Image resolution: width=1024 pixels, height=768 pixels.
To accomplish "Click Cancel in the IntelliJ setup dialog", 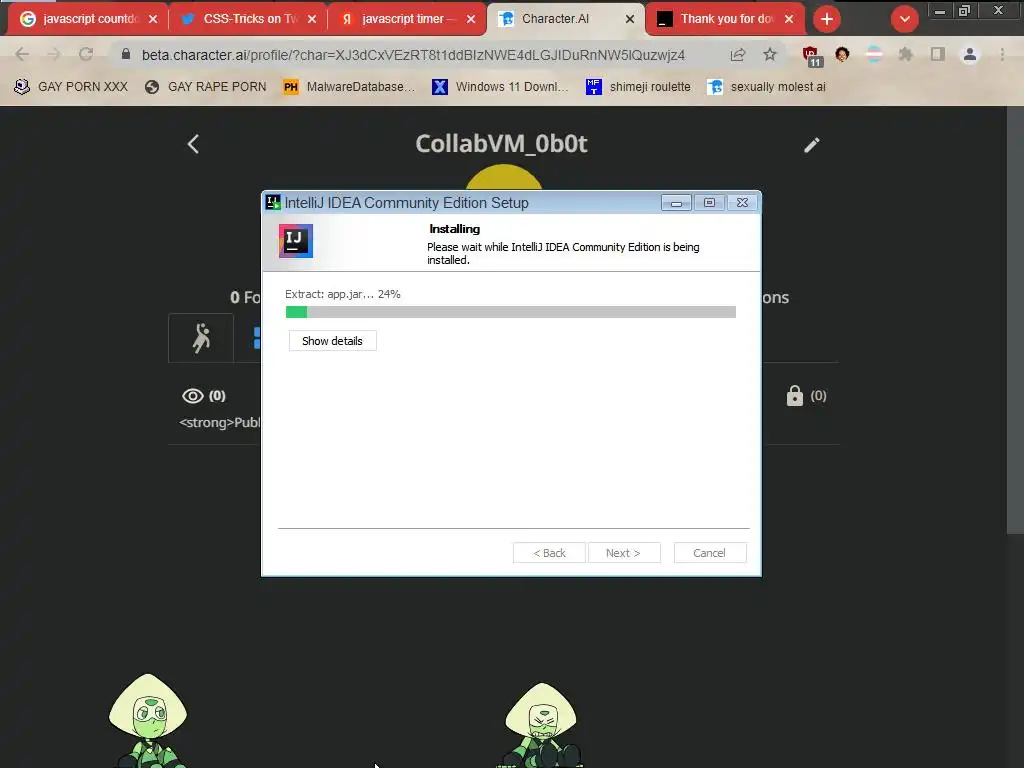I will [709, 553].
